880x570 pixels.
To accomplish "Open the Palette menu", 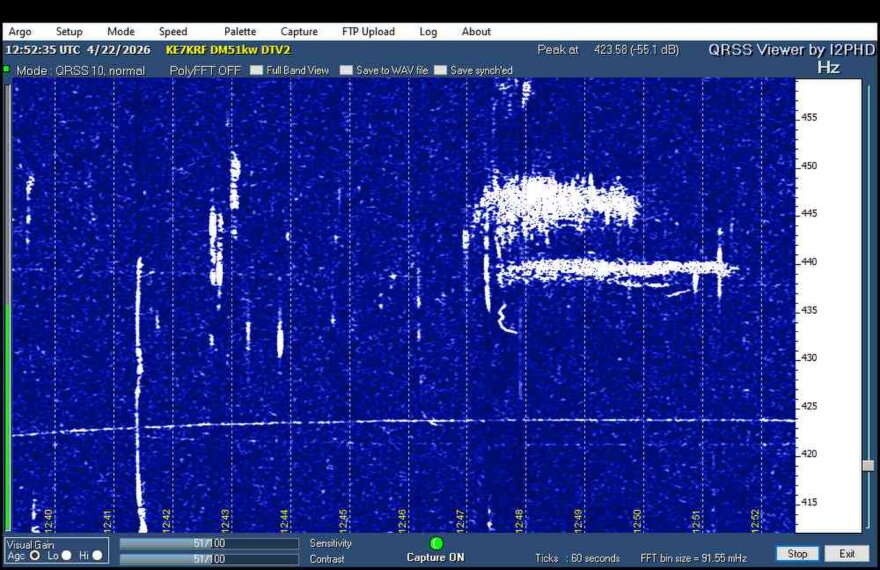I will click(x=240, y=32).
